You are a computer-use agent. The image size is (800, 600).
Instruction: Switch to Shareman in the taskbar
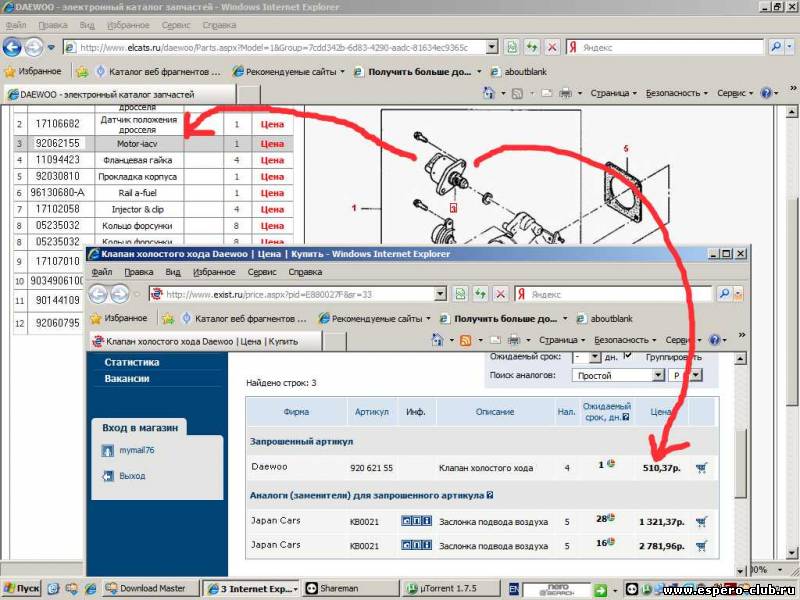coord(351,589)
